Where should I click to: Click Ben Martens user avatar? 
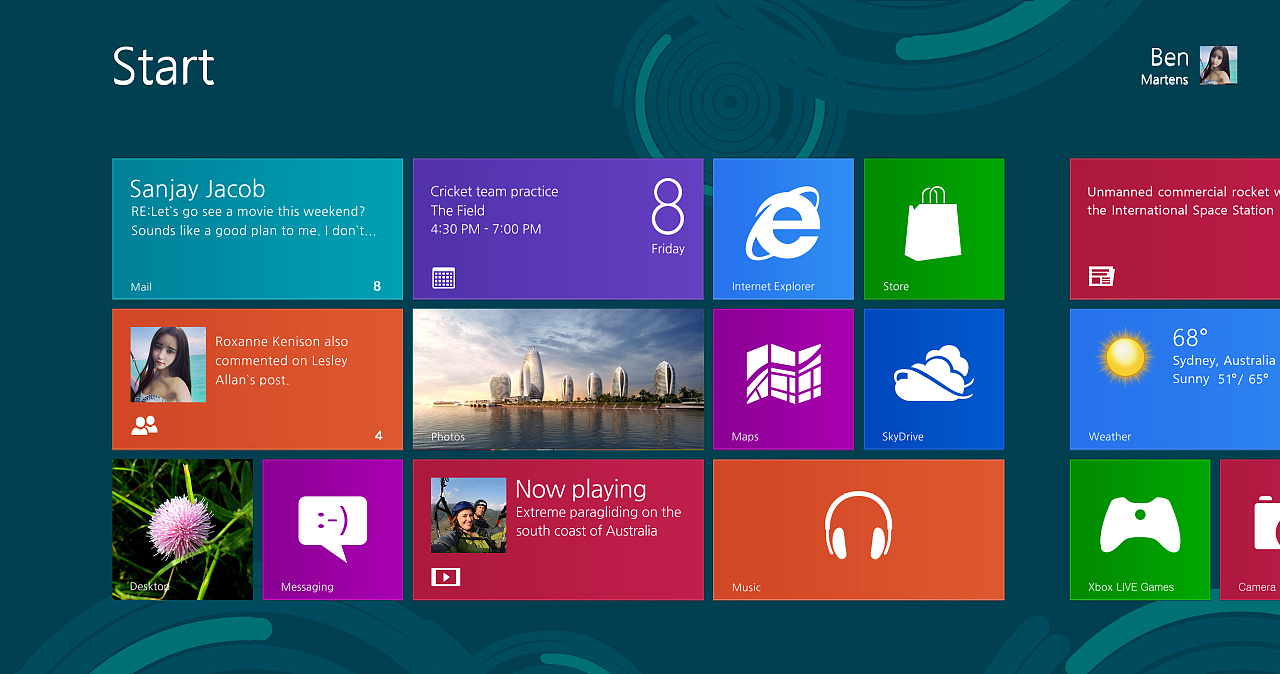pos(1219,65)
